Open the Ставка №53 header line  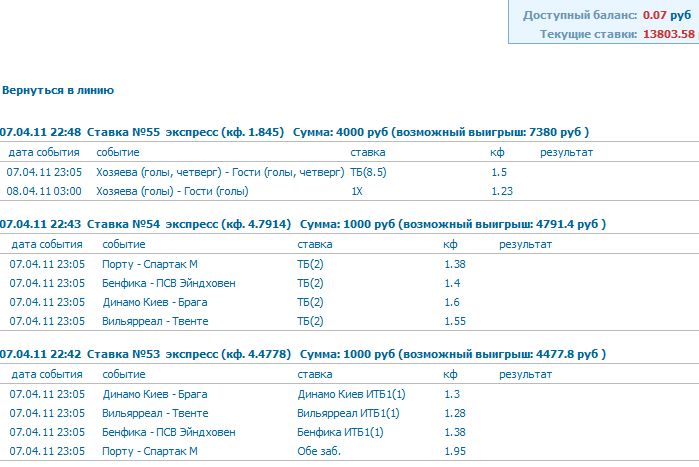tap(303, 354)
